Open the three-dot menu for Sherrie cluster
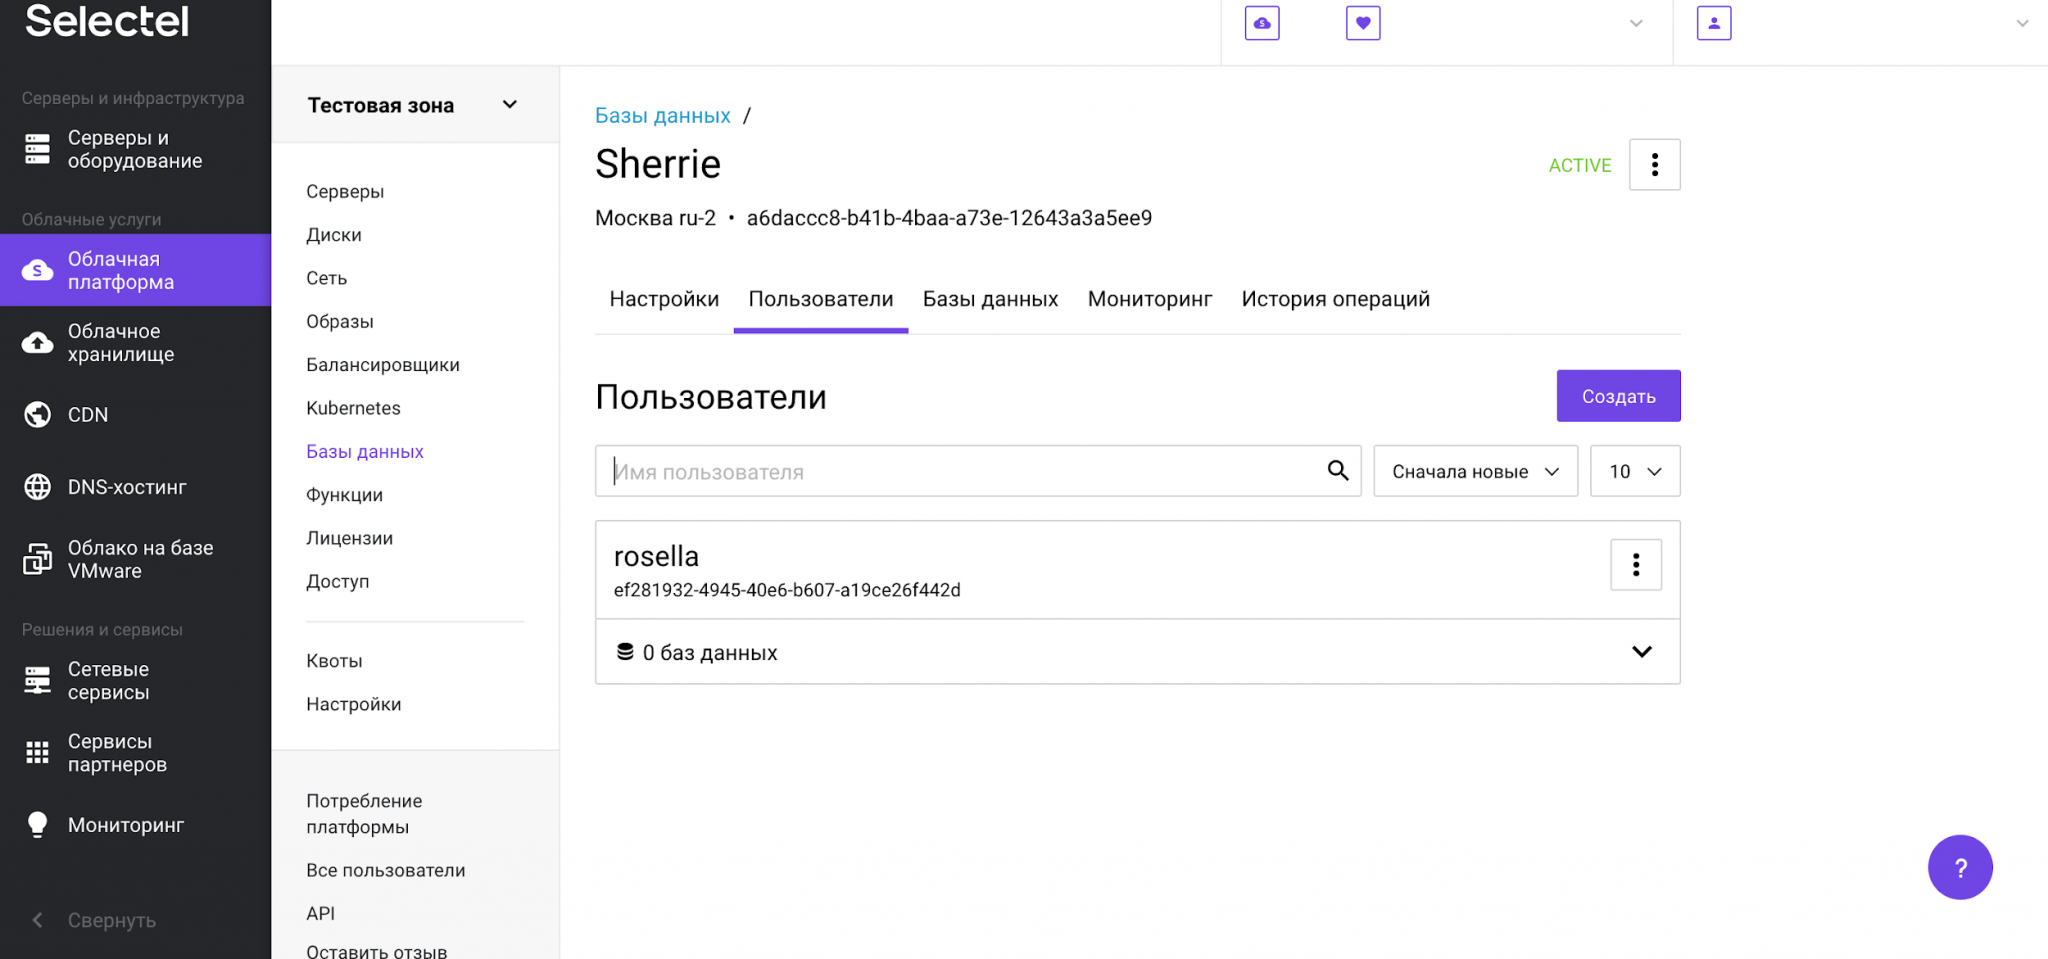The height and width of the screenshot is (959, 2048). 1654,165
